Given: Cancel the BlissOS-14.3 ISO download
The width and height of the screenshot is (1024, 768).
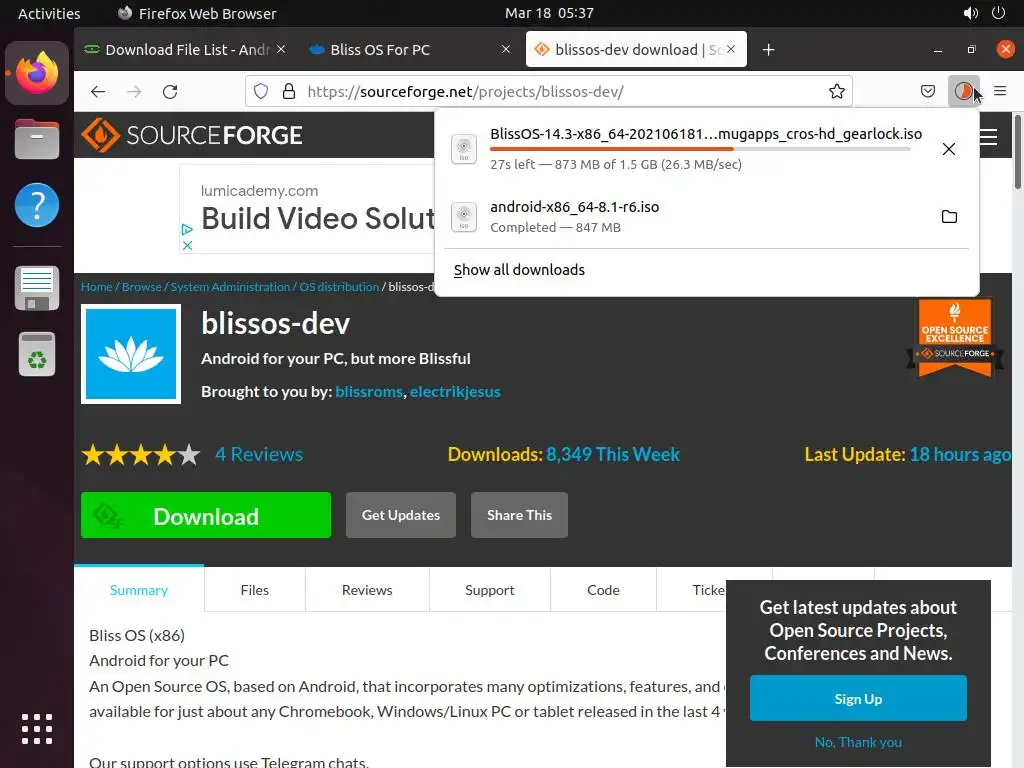Looking at the screenshot, I should click(949, 149).
